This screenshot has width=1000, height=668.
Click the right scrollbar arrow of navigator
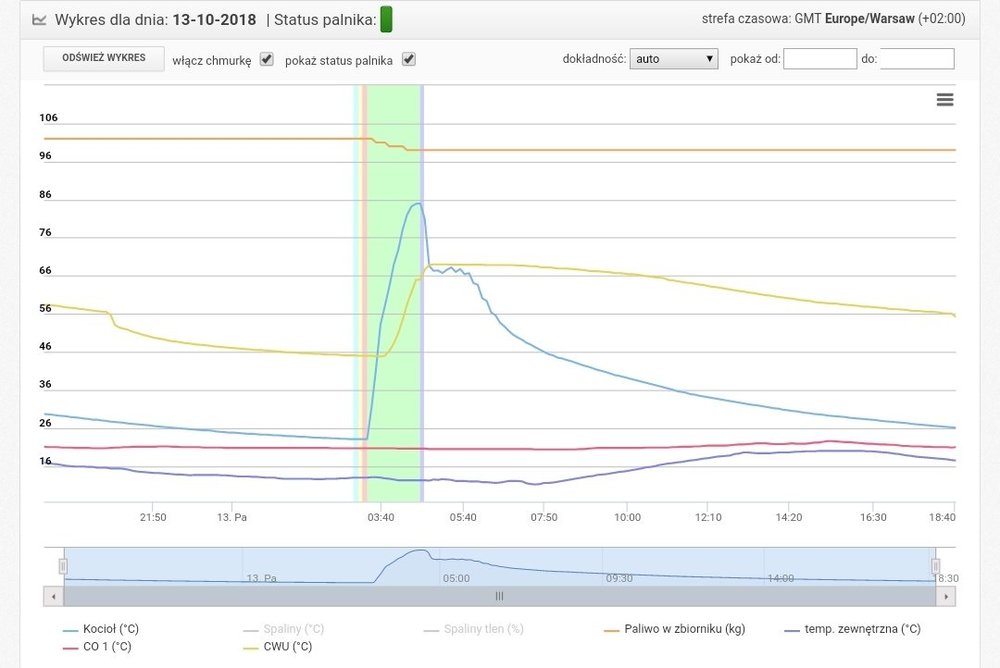click(x=945, y=595)
